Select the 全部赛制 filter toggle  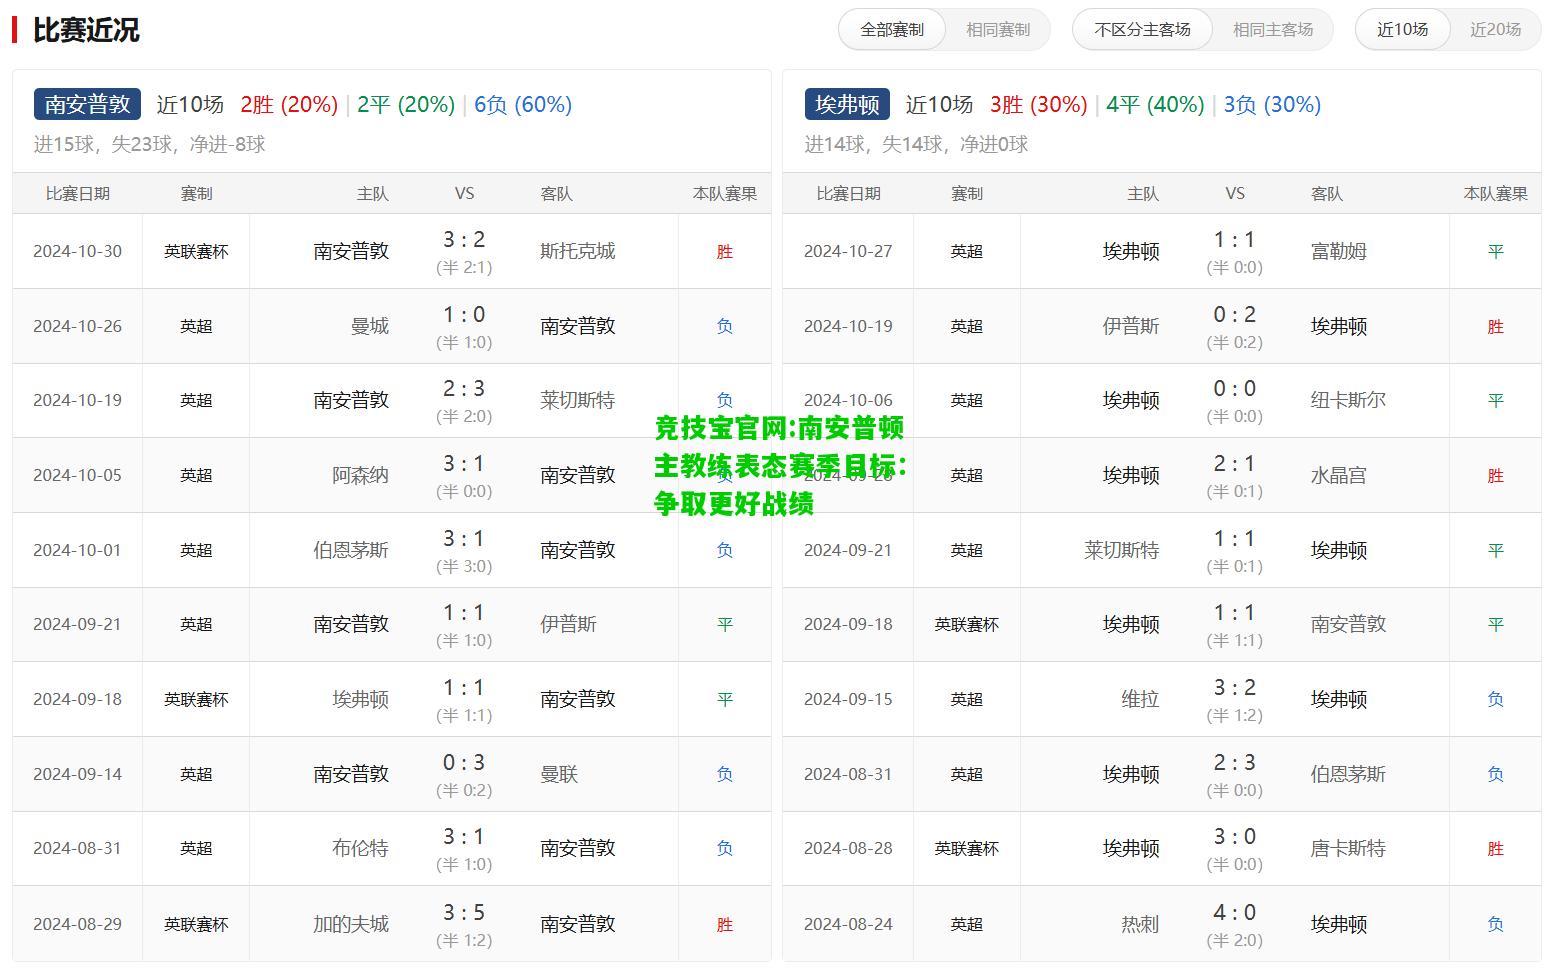892,30
